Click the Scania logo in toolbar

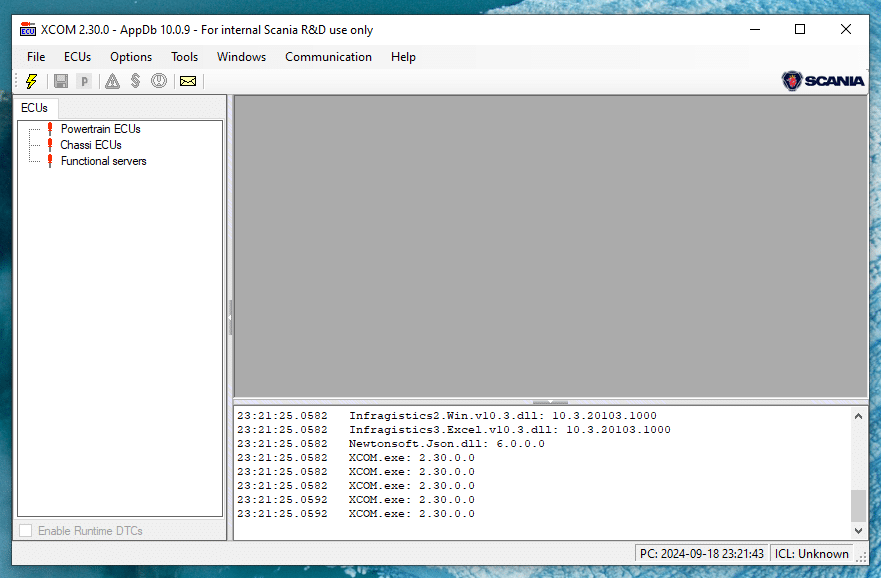pos(823,81)
